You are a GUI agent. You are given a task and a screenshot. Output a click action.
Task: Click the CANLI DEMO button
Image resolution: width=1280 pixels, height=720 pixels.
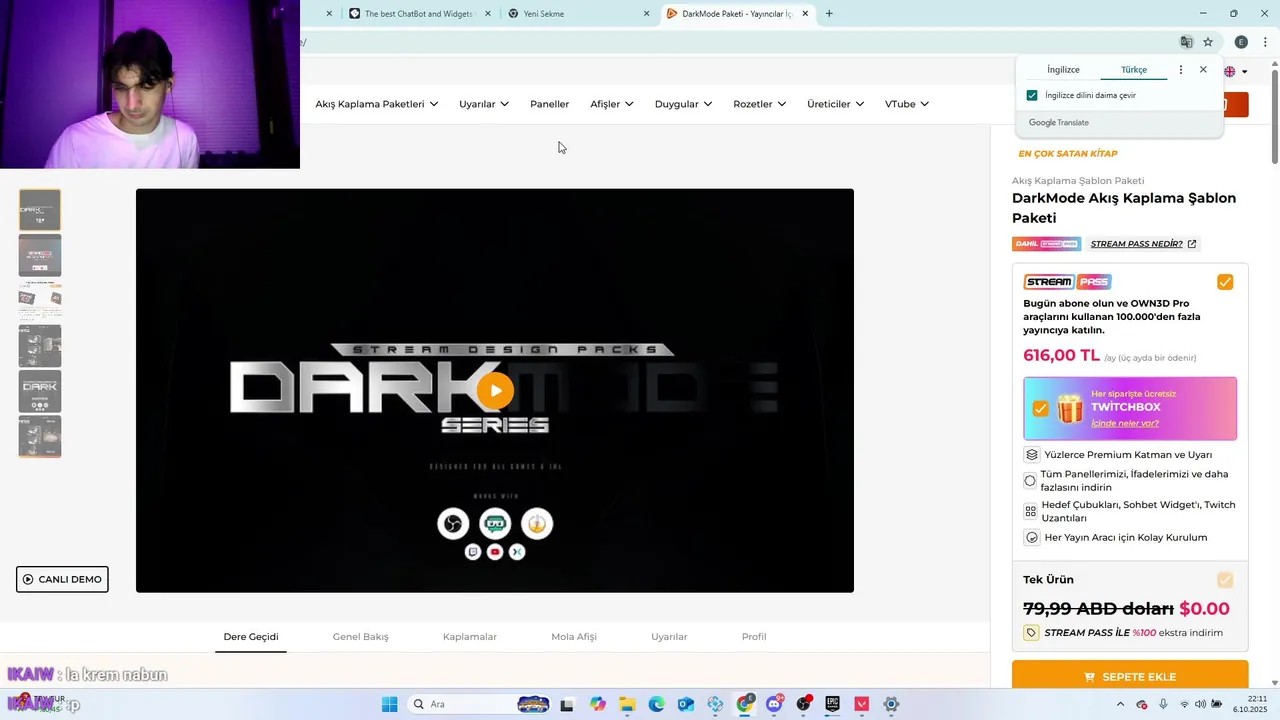62,579
